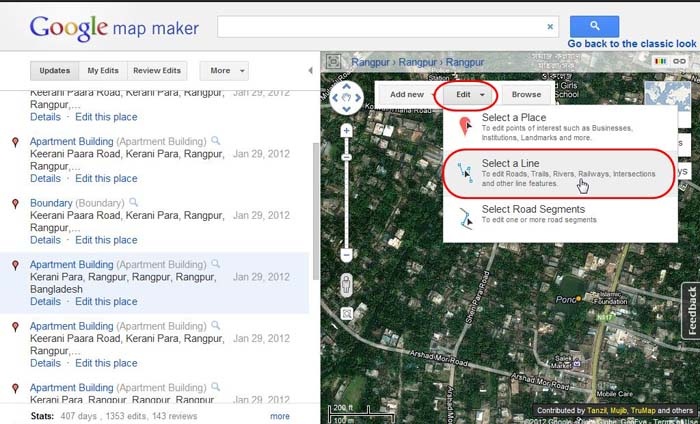Image resolution: width=700 pixels, height=424 pixels.
Task: Click the Street View pegman icon
Action: (346, 284)
